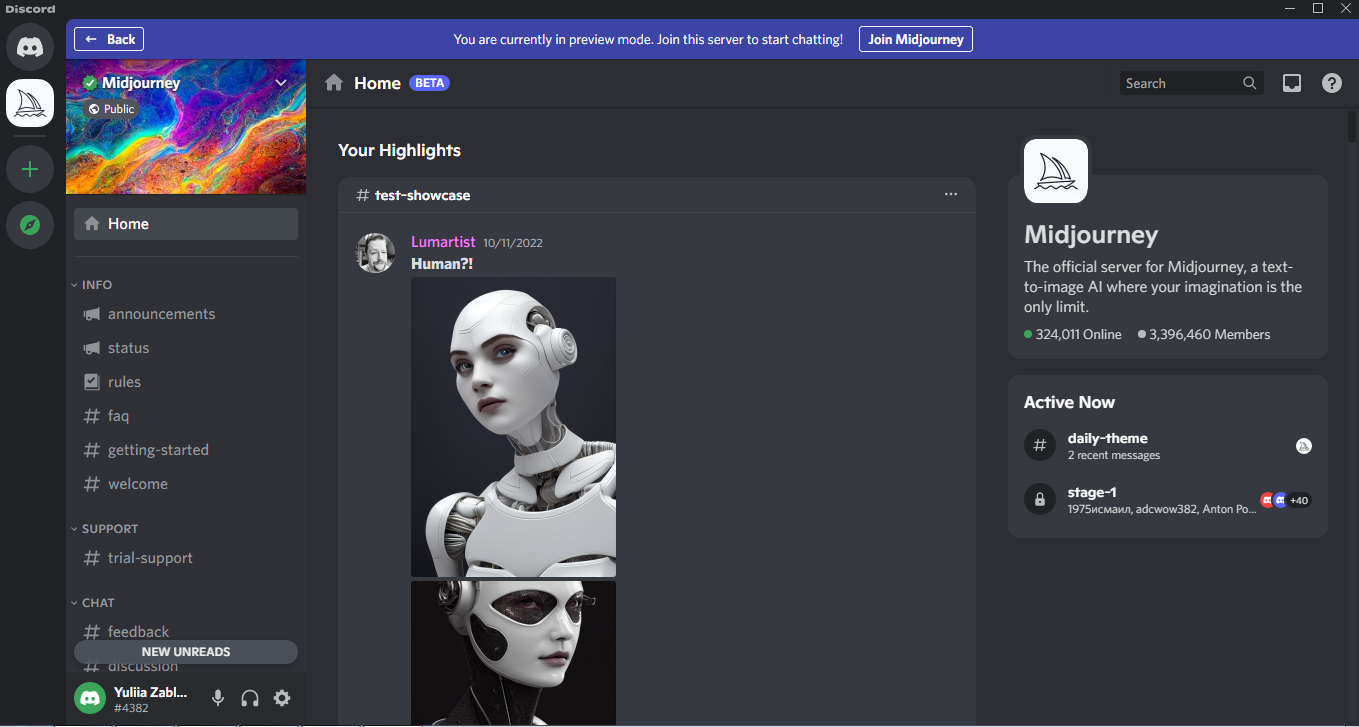The width and height of the screenshot is (1359, 727).
Task: Open the faq channel
Action: pyautogui.click(x=186, y=416)
